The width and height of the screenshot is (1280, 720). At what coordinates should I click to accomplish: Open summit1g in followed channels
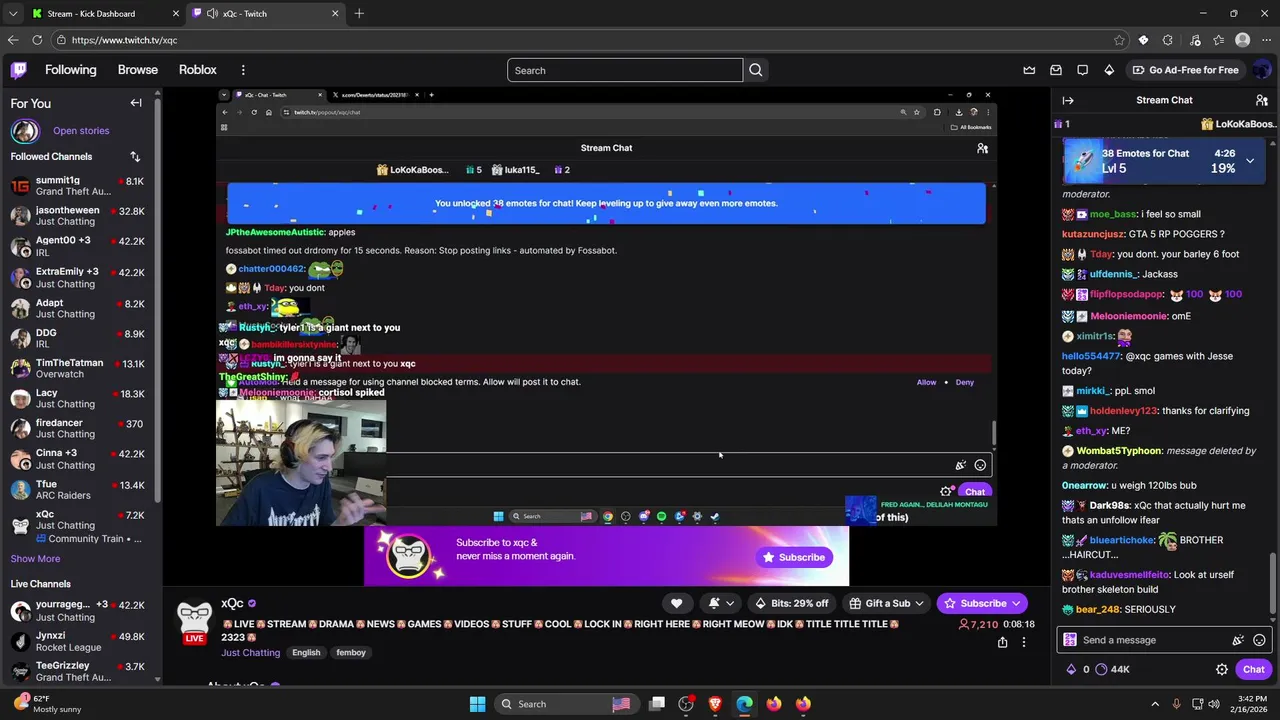pyautogui.click(x=78, y=186)
